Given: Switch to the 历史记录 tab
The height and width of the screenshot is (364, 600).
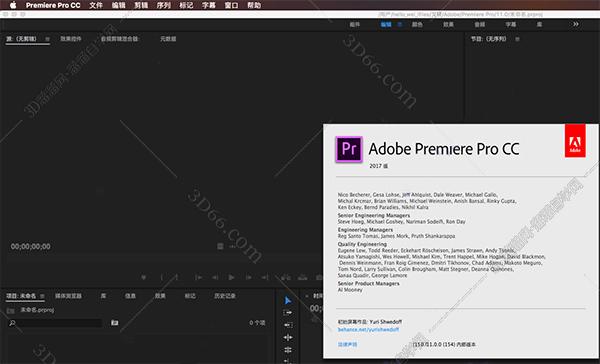Looking at the screenshot, I should 225,296.
